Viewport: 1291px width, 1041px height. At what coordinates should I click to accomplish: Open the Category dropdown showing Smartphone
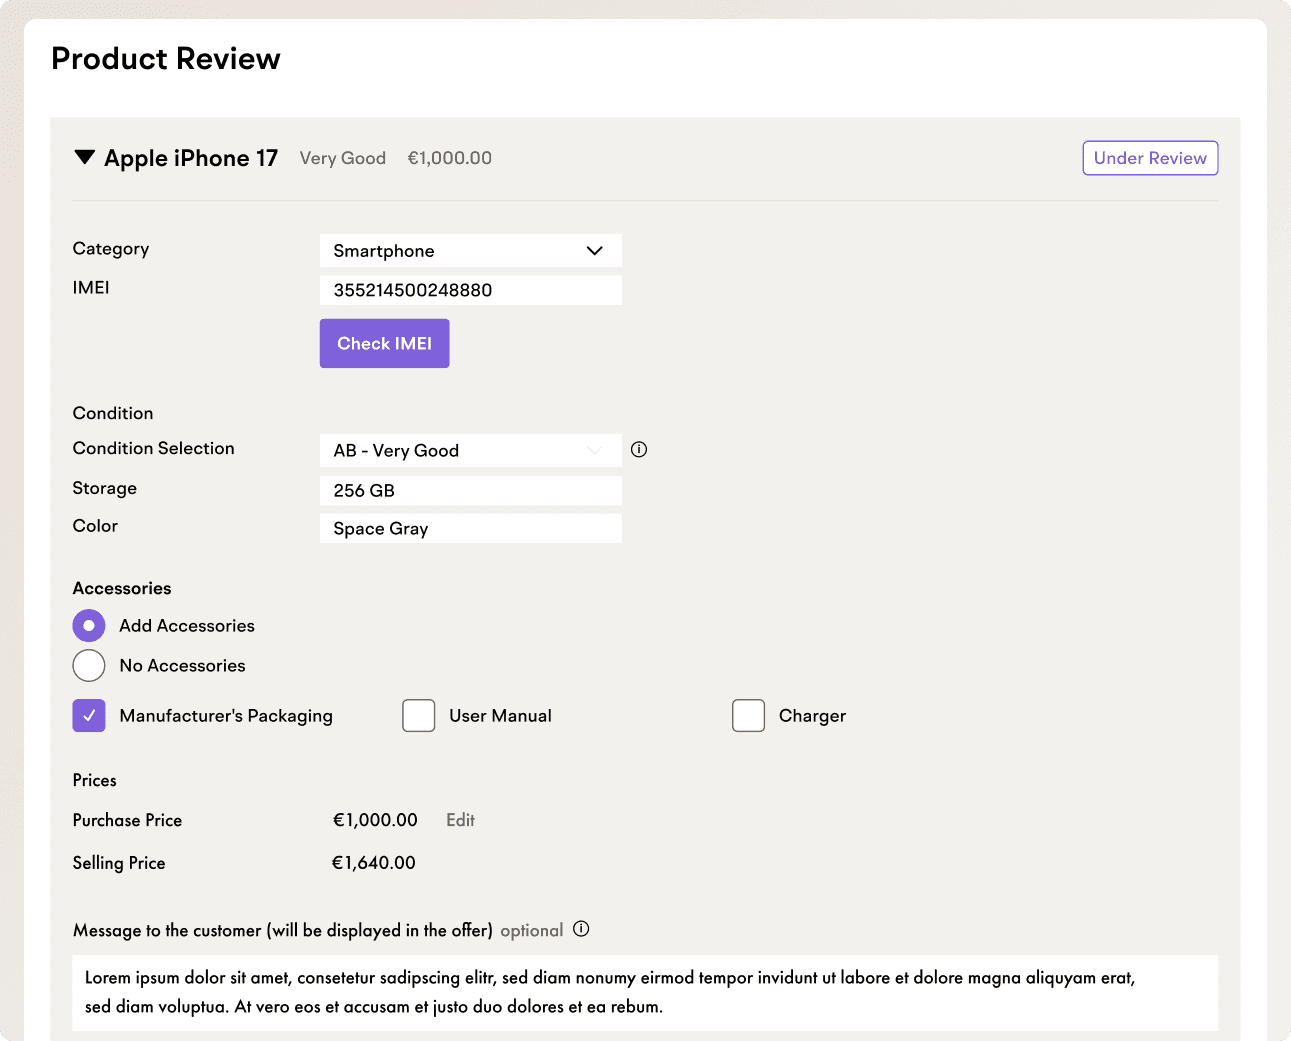click(470, 251)
